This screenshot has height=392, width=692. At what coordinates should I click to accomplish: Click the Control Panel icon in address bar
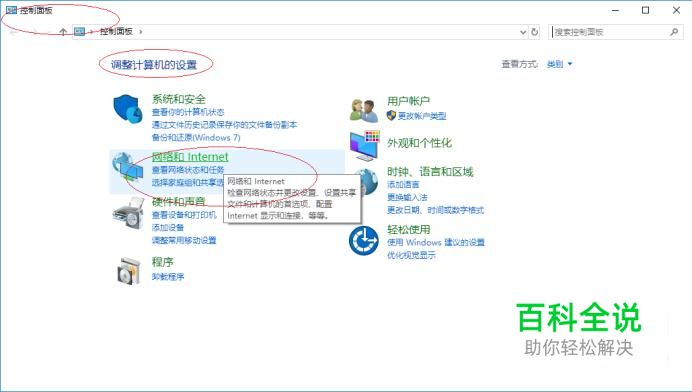(79, 31)
